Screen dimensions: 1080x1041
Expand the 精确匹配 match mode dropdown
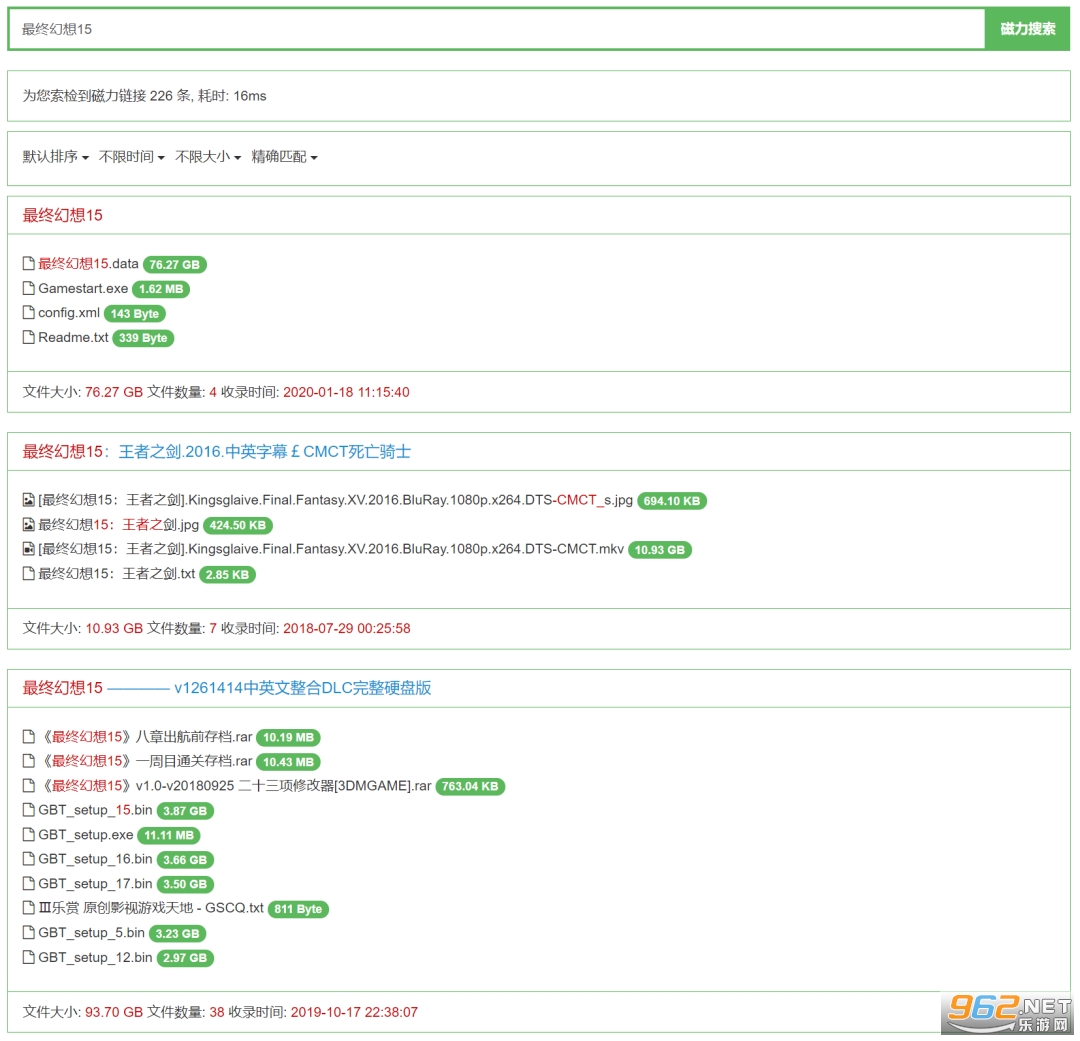click(285, 157)
